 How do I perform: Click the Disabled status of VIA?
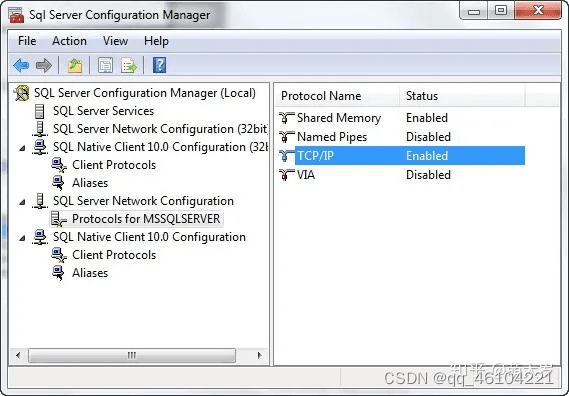(x=428, y=175)
